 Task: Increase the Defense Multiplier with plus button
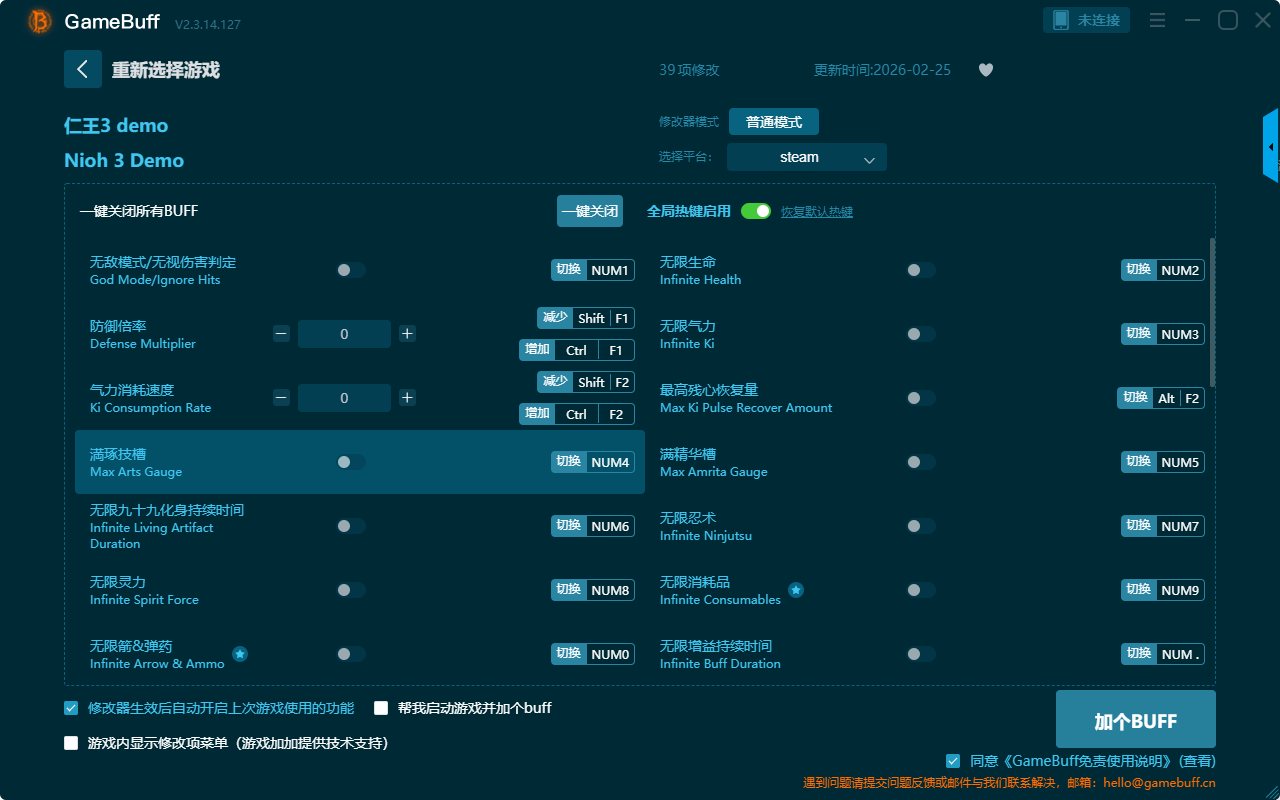click(x=407, y=334)
